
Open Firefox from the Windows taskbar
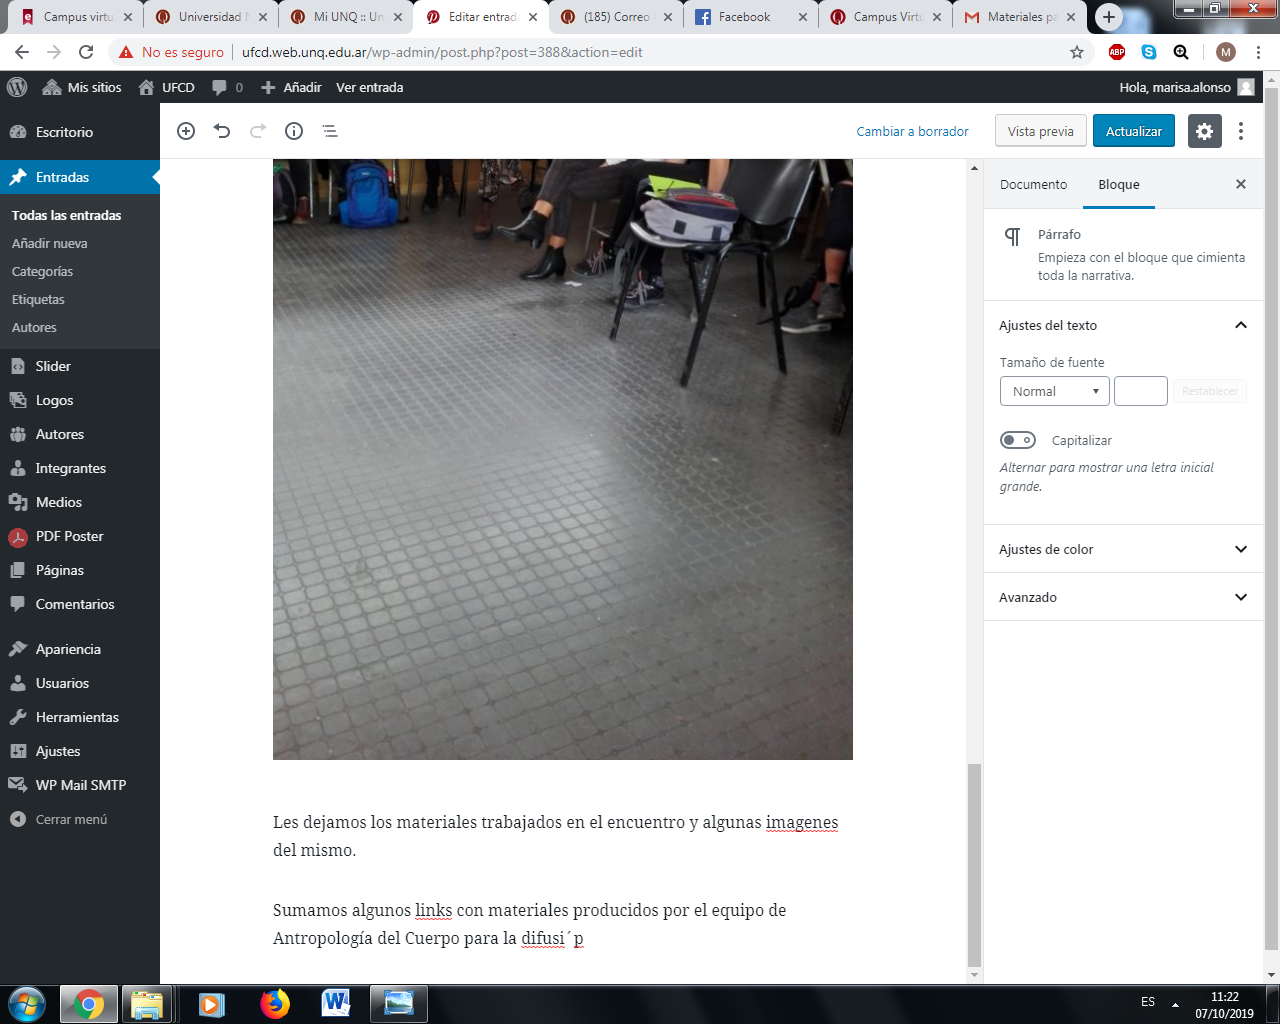[274, 1003]
